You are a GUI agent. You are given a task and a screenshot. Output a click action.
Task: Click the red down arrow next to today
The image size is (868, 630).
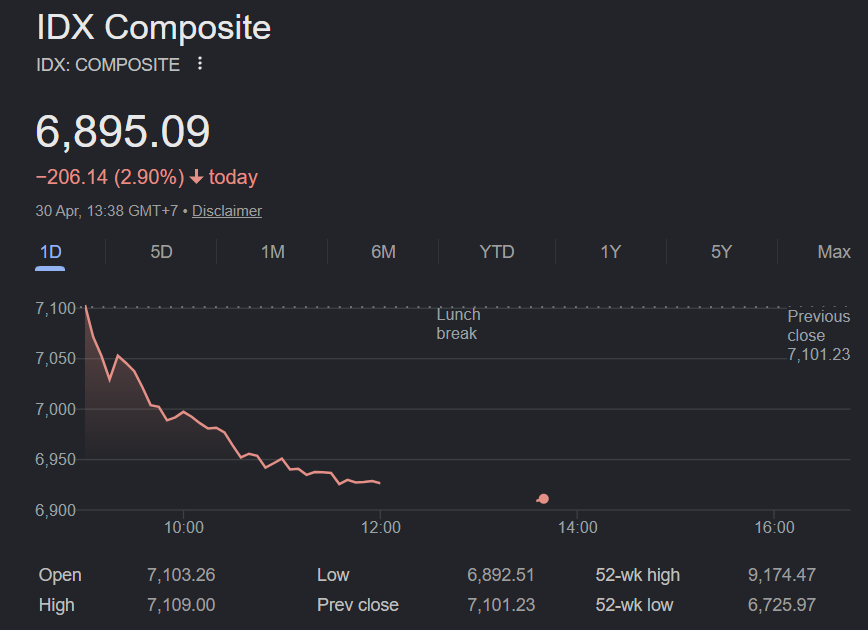(196, 177)
